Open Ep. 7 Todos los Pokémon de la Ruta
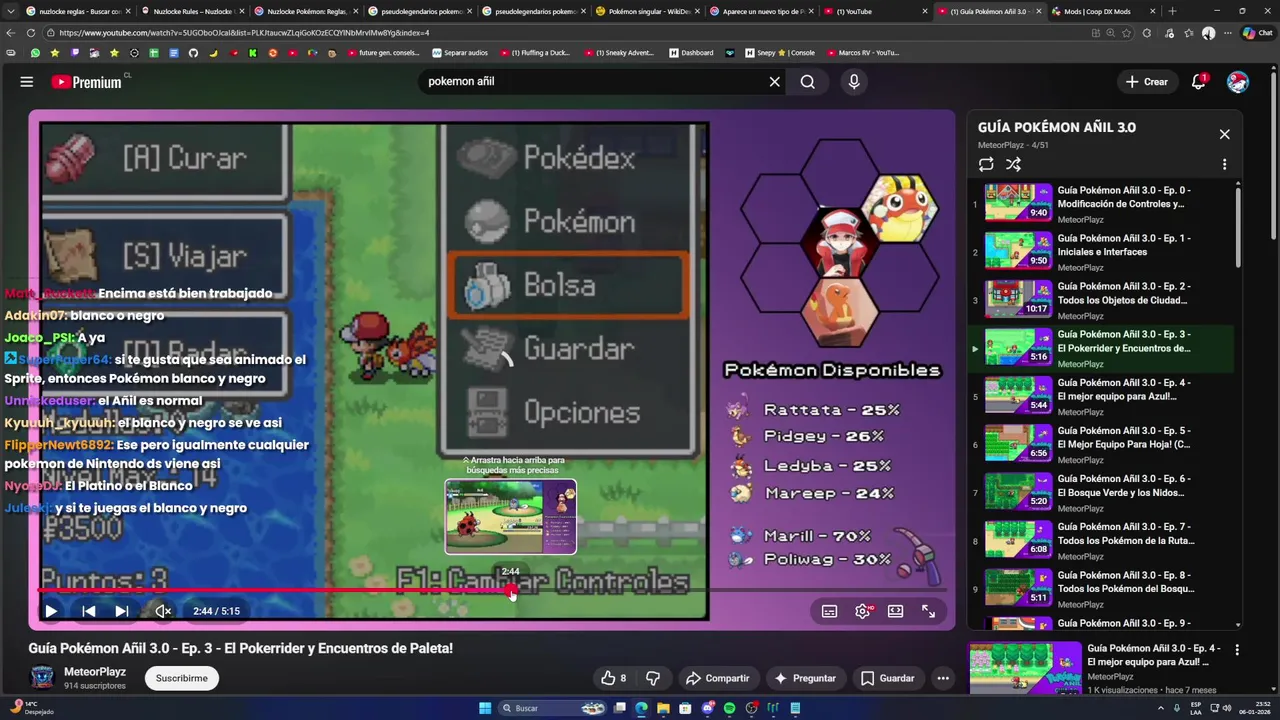This screenshot has height=720, width=1280. point(1102,541)
